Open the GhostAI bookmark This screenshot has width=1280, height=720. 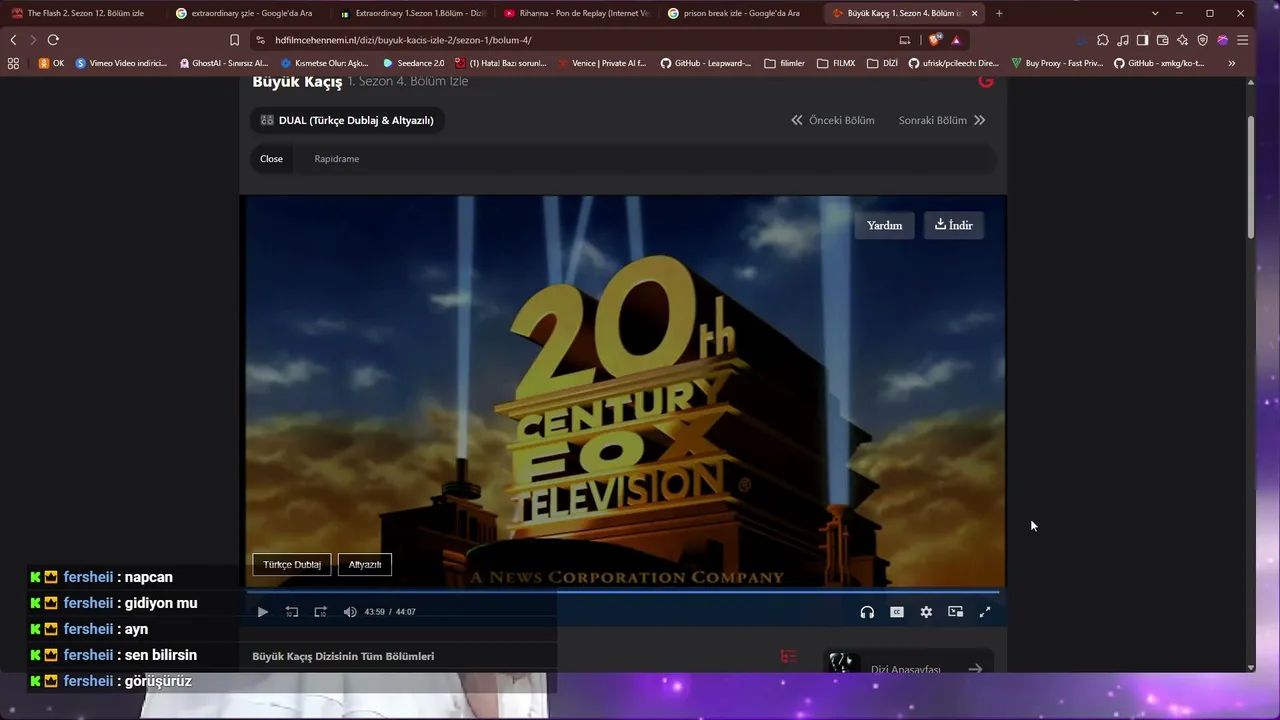tap(224, 63)
